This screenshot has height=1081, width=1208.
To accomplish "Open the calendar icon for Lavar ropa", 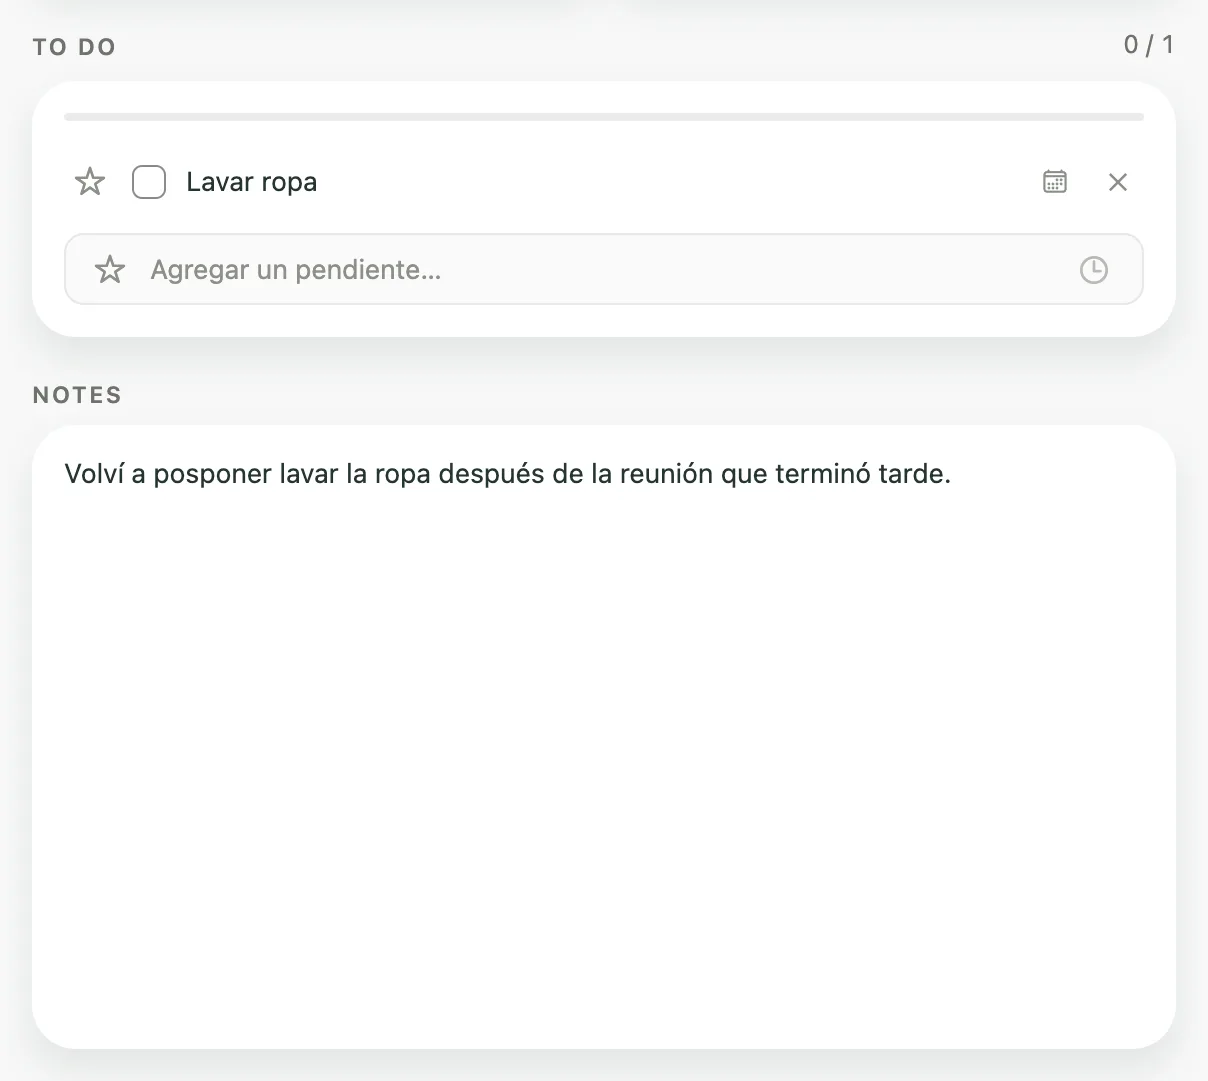I will coord(1055,182).
